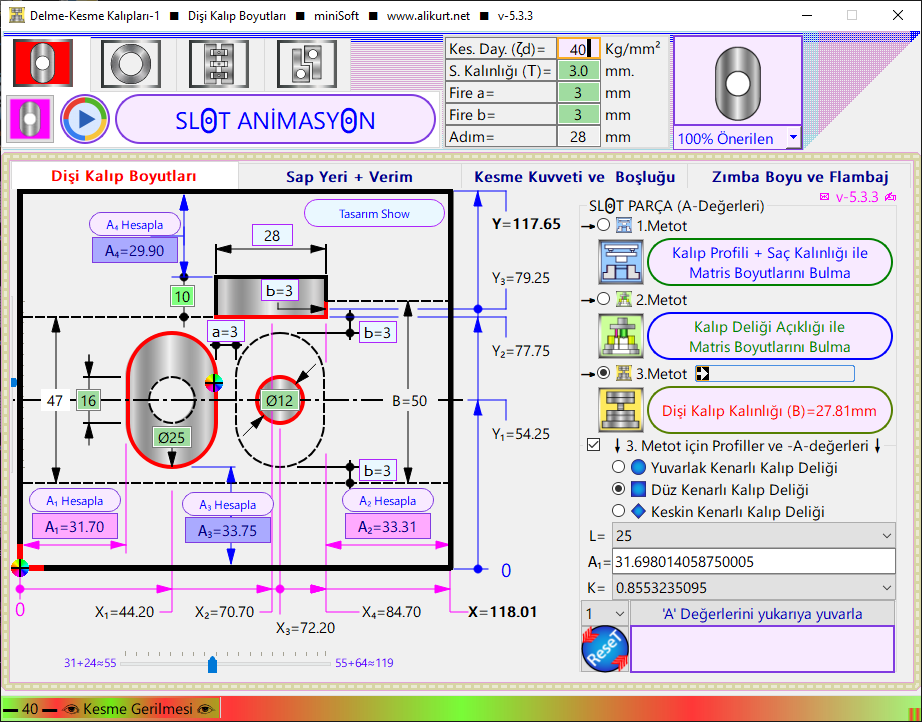Click the Tasarım Show button

374,214
